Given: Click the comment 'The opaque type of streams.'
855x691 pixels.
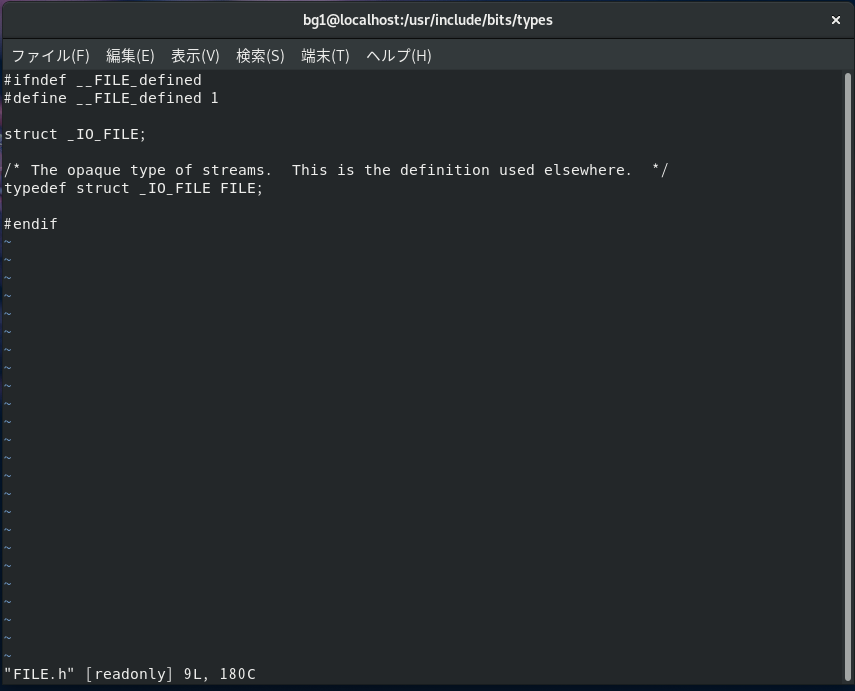Looking at the screenshot, I should pos(151,170).
